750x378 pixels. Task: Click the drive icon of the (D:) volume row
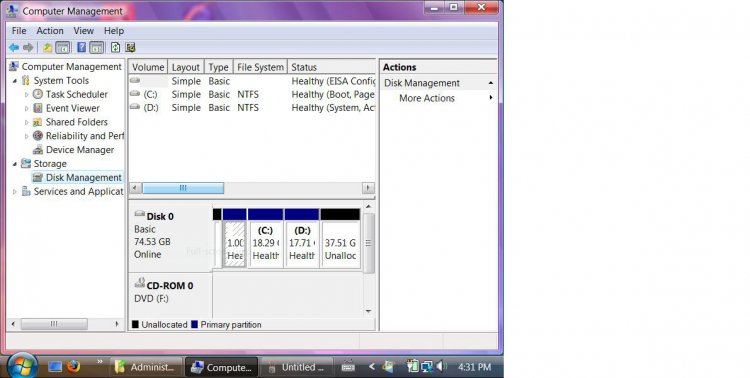tap(135, 107)
